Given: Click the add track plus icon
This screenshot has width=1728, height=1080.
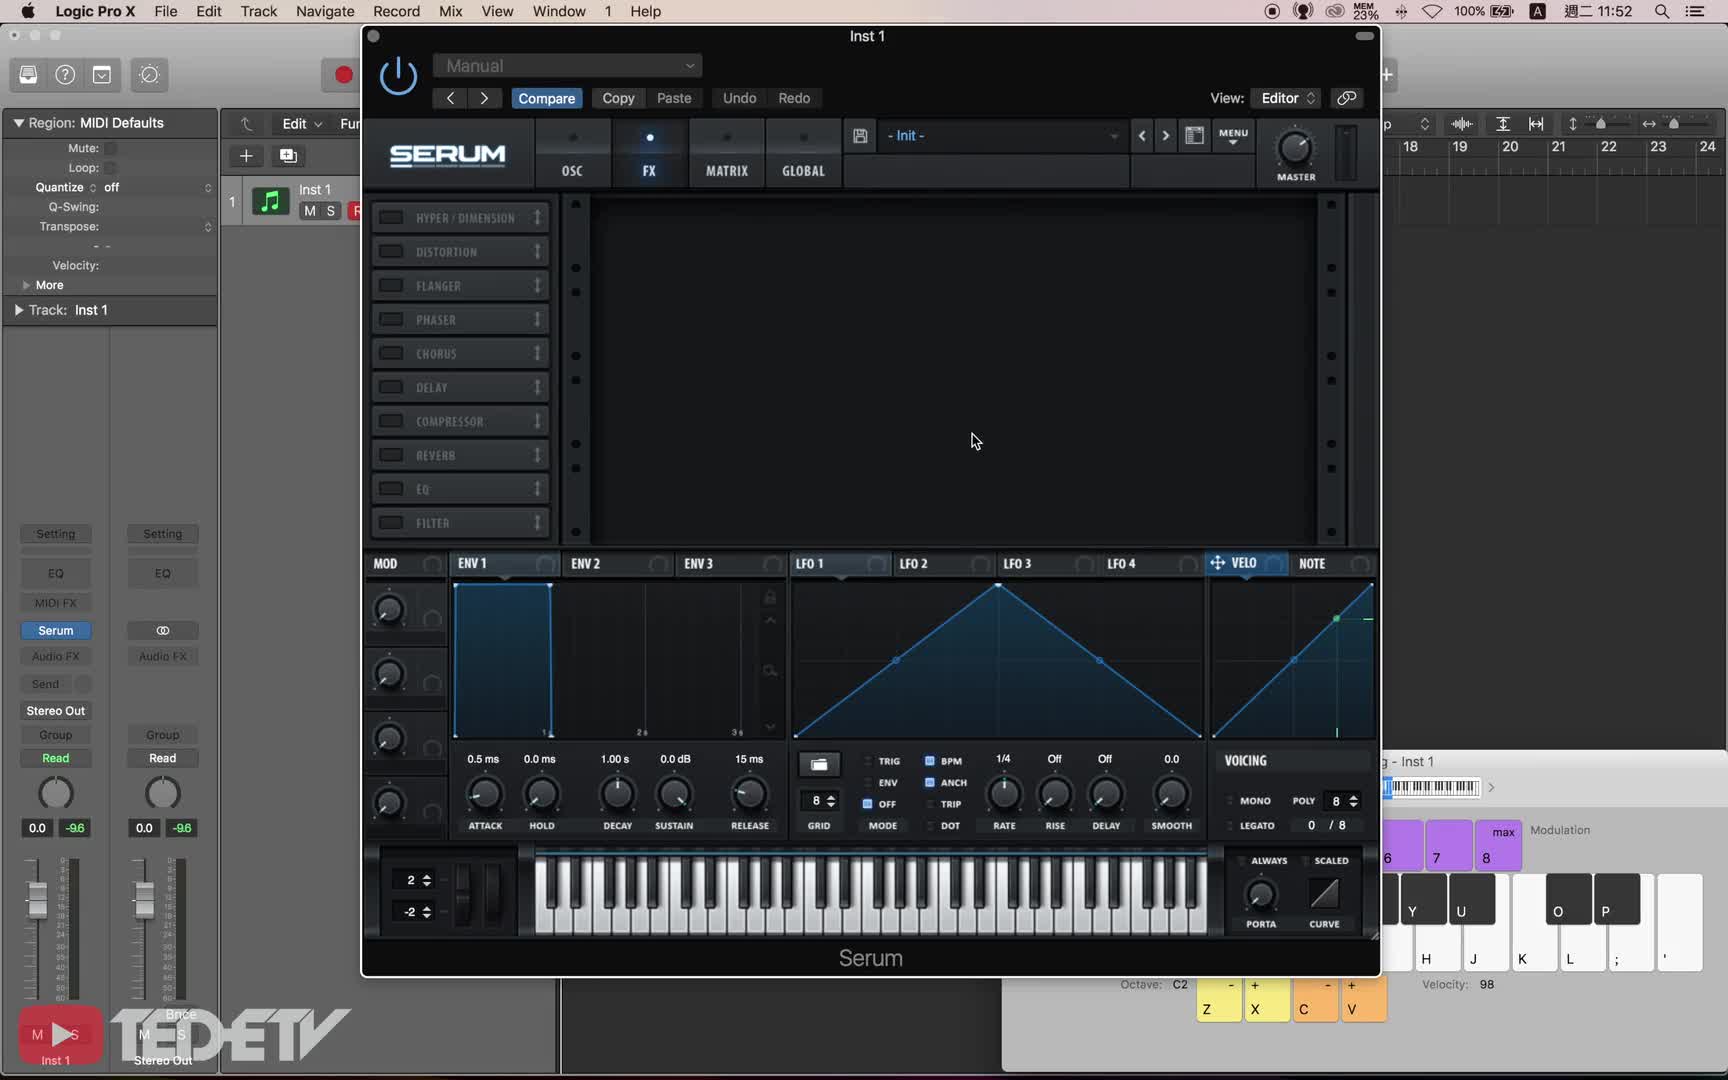Looking at the screenshot, I should click(246, 156).
